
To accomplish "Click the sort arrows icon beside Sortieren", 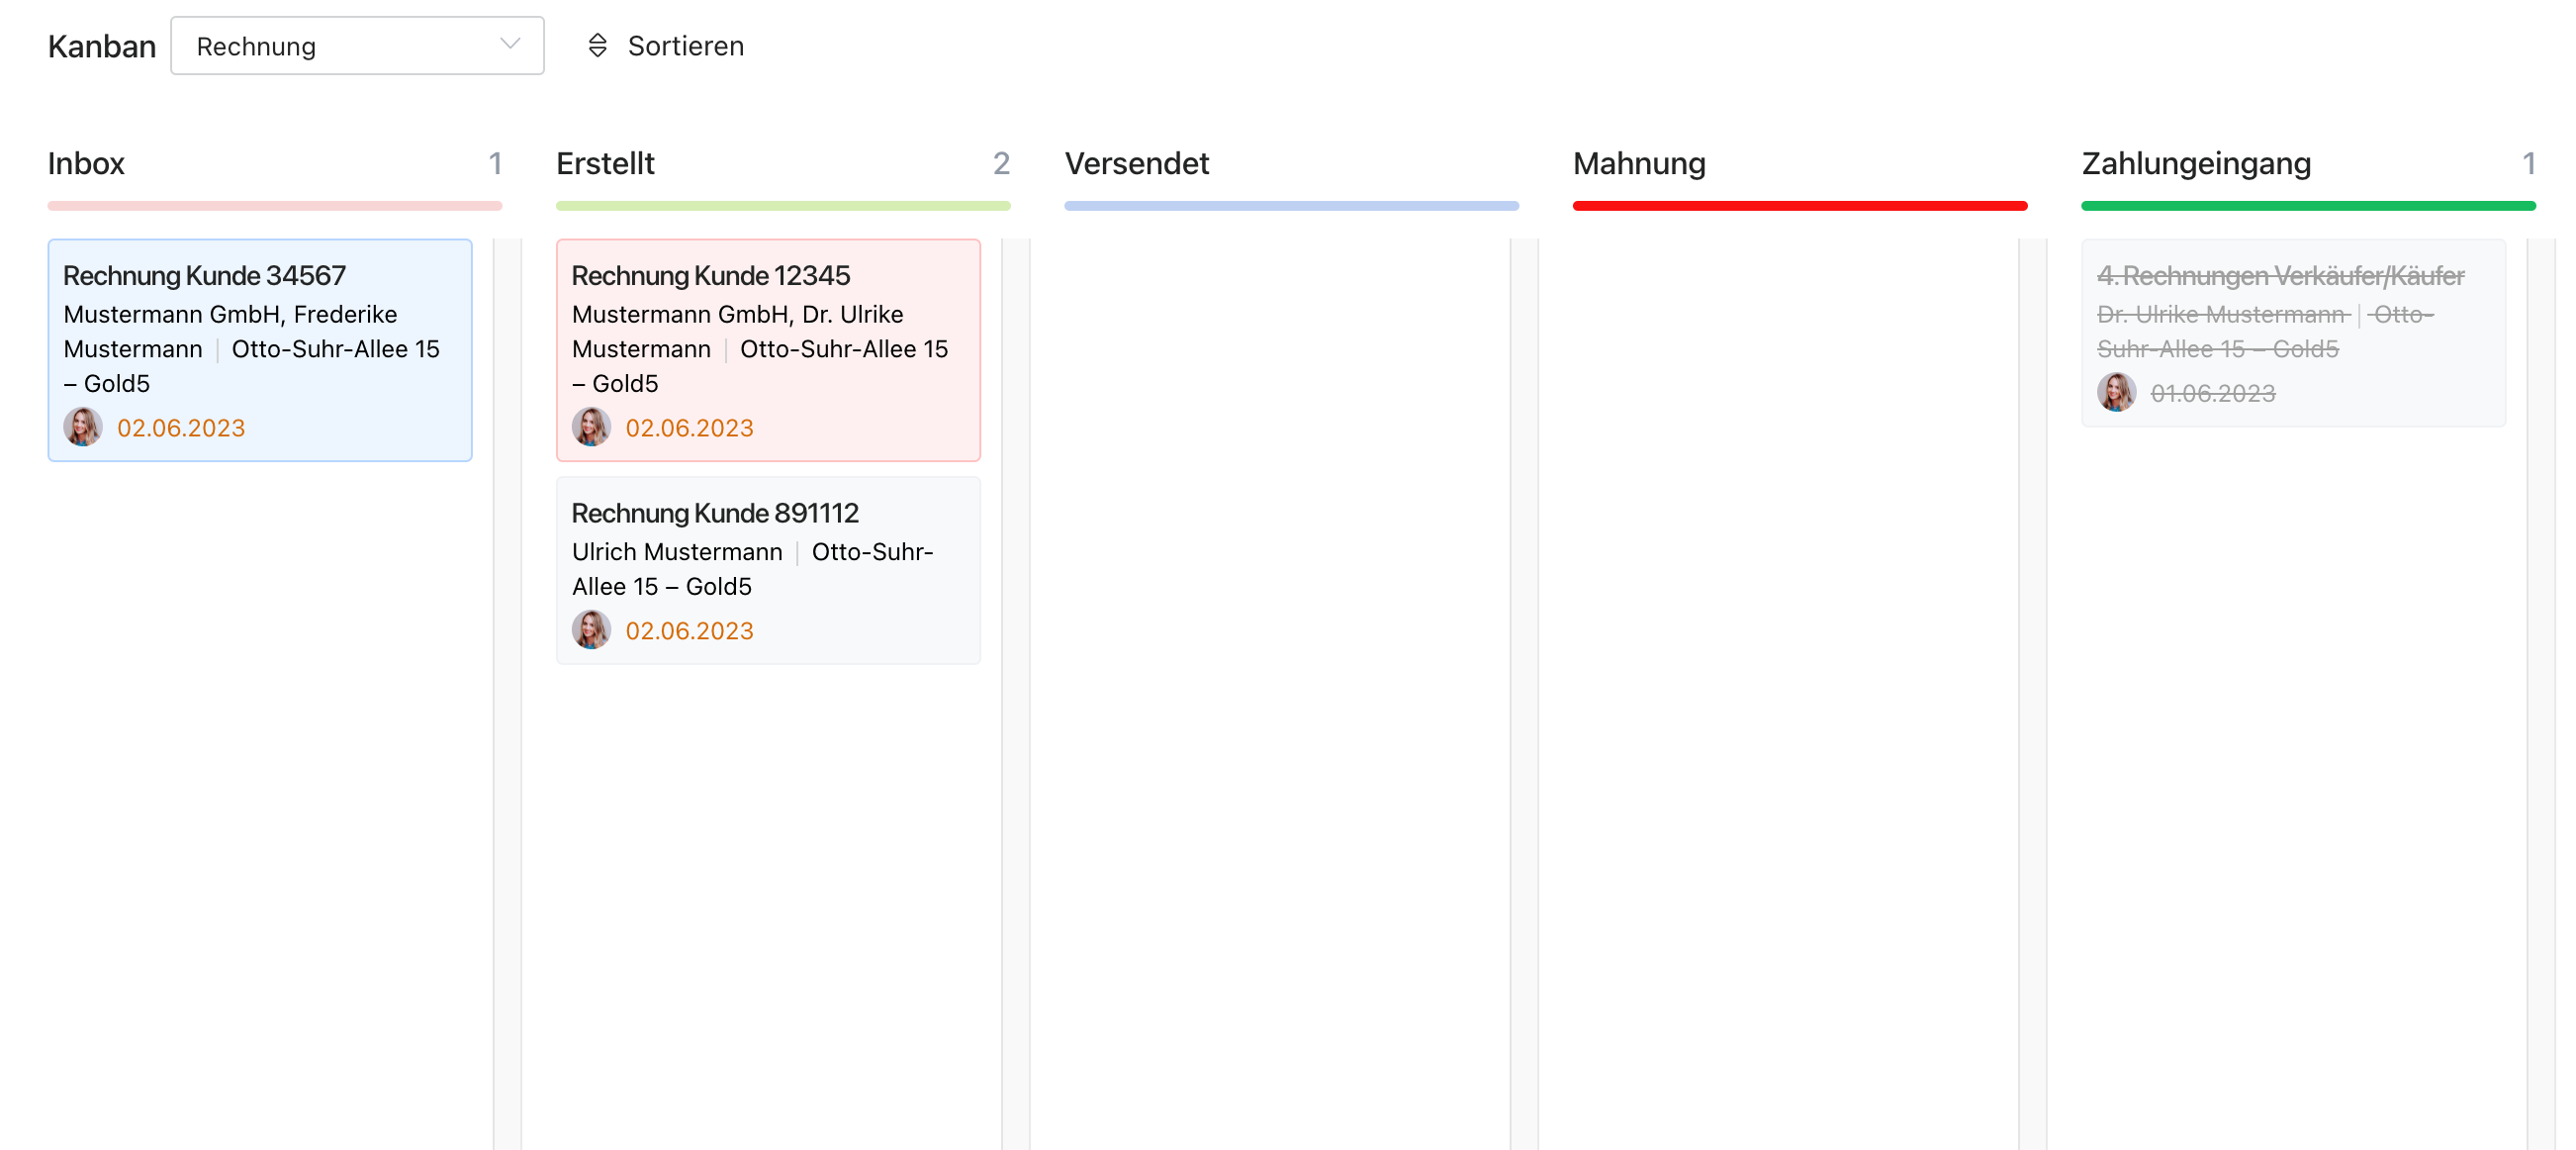I will tap(597, 46).
